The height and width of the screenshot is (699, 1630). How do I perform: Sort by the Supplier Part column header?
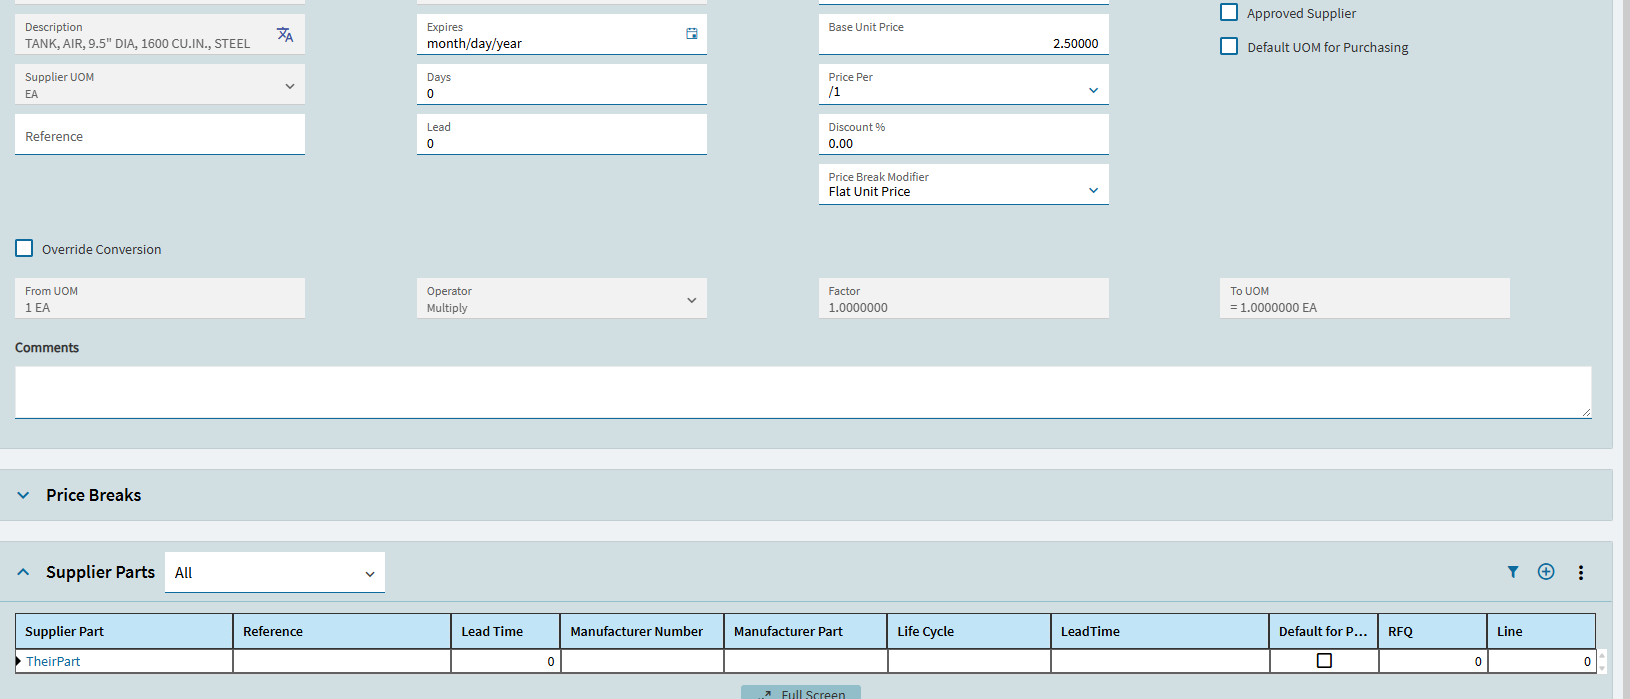tap(124, 631)
